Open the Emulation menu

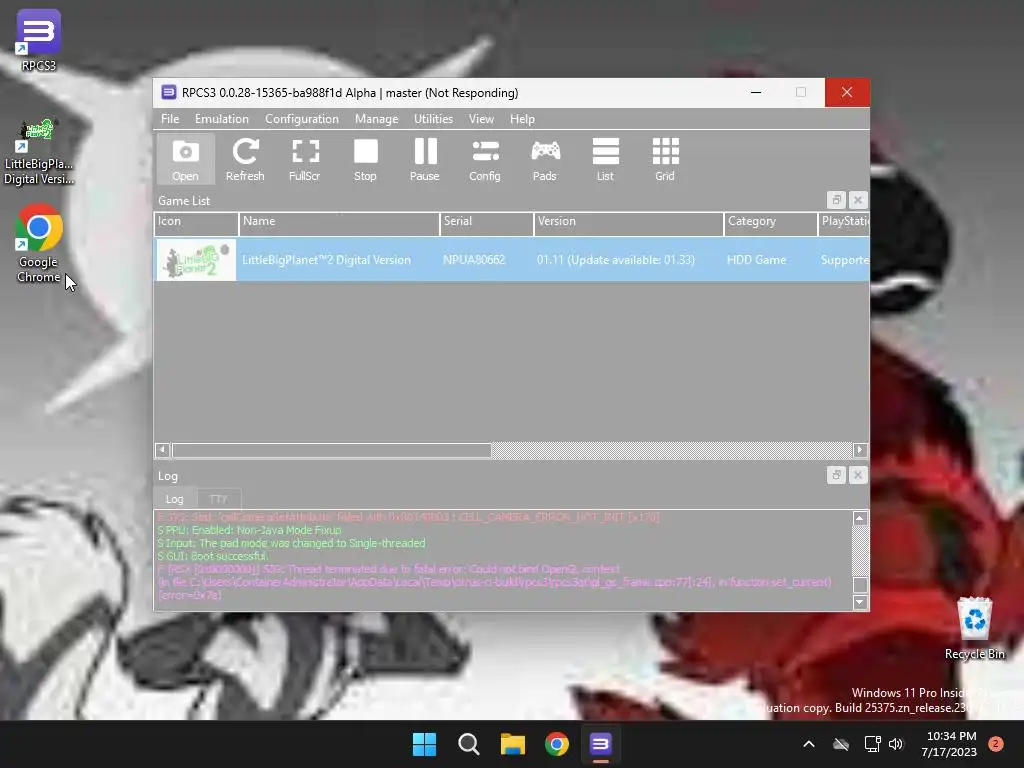tap(222, 119)
